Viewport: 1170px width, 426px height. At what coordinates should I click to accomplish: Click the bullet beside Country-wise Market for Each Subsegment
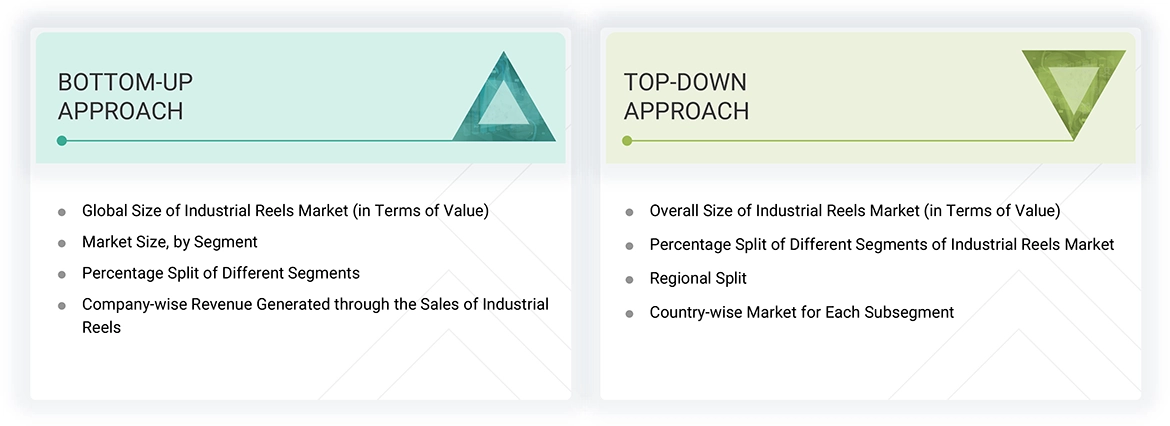coord(629,313)
